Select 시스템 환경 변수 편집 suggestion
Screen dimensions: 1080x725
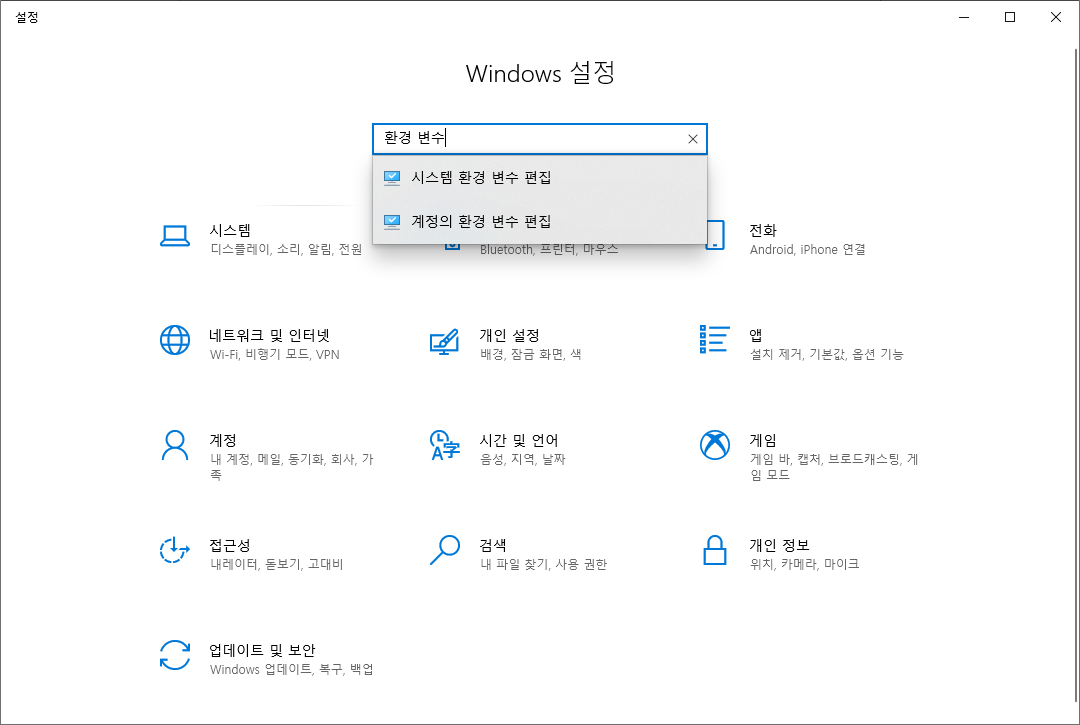pyautogui.click(x=540, y=178)
